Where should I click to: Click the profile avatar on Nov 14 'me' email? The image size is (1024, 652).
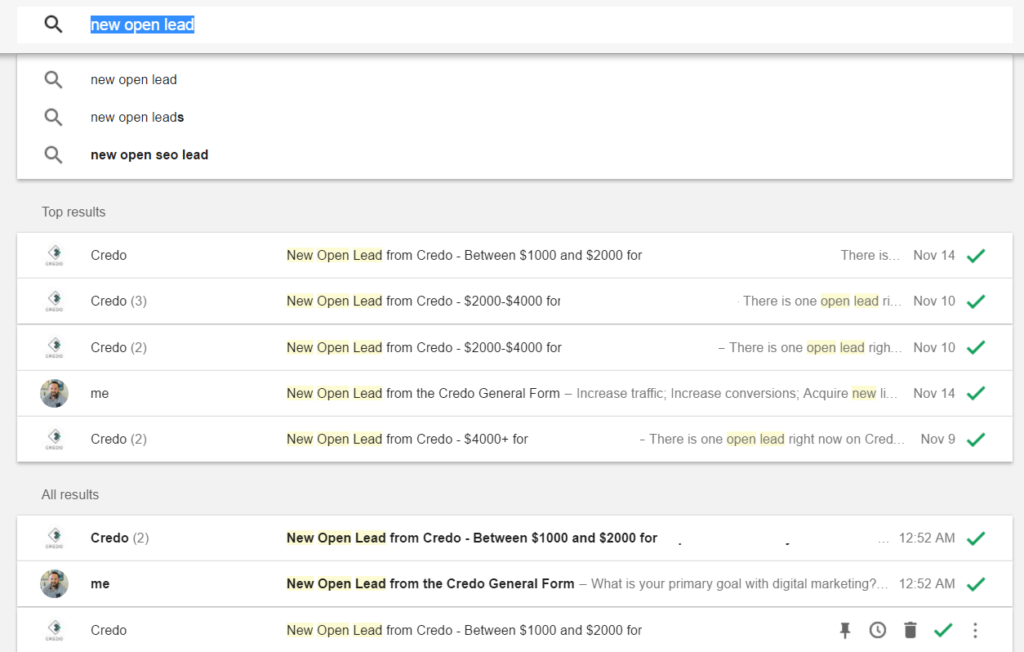(x=54, y=393)
